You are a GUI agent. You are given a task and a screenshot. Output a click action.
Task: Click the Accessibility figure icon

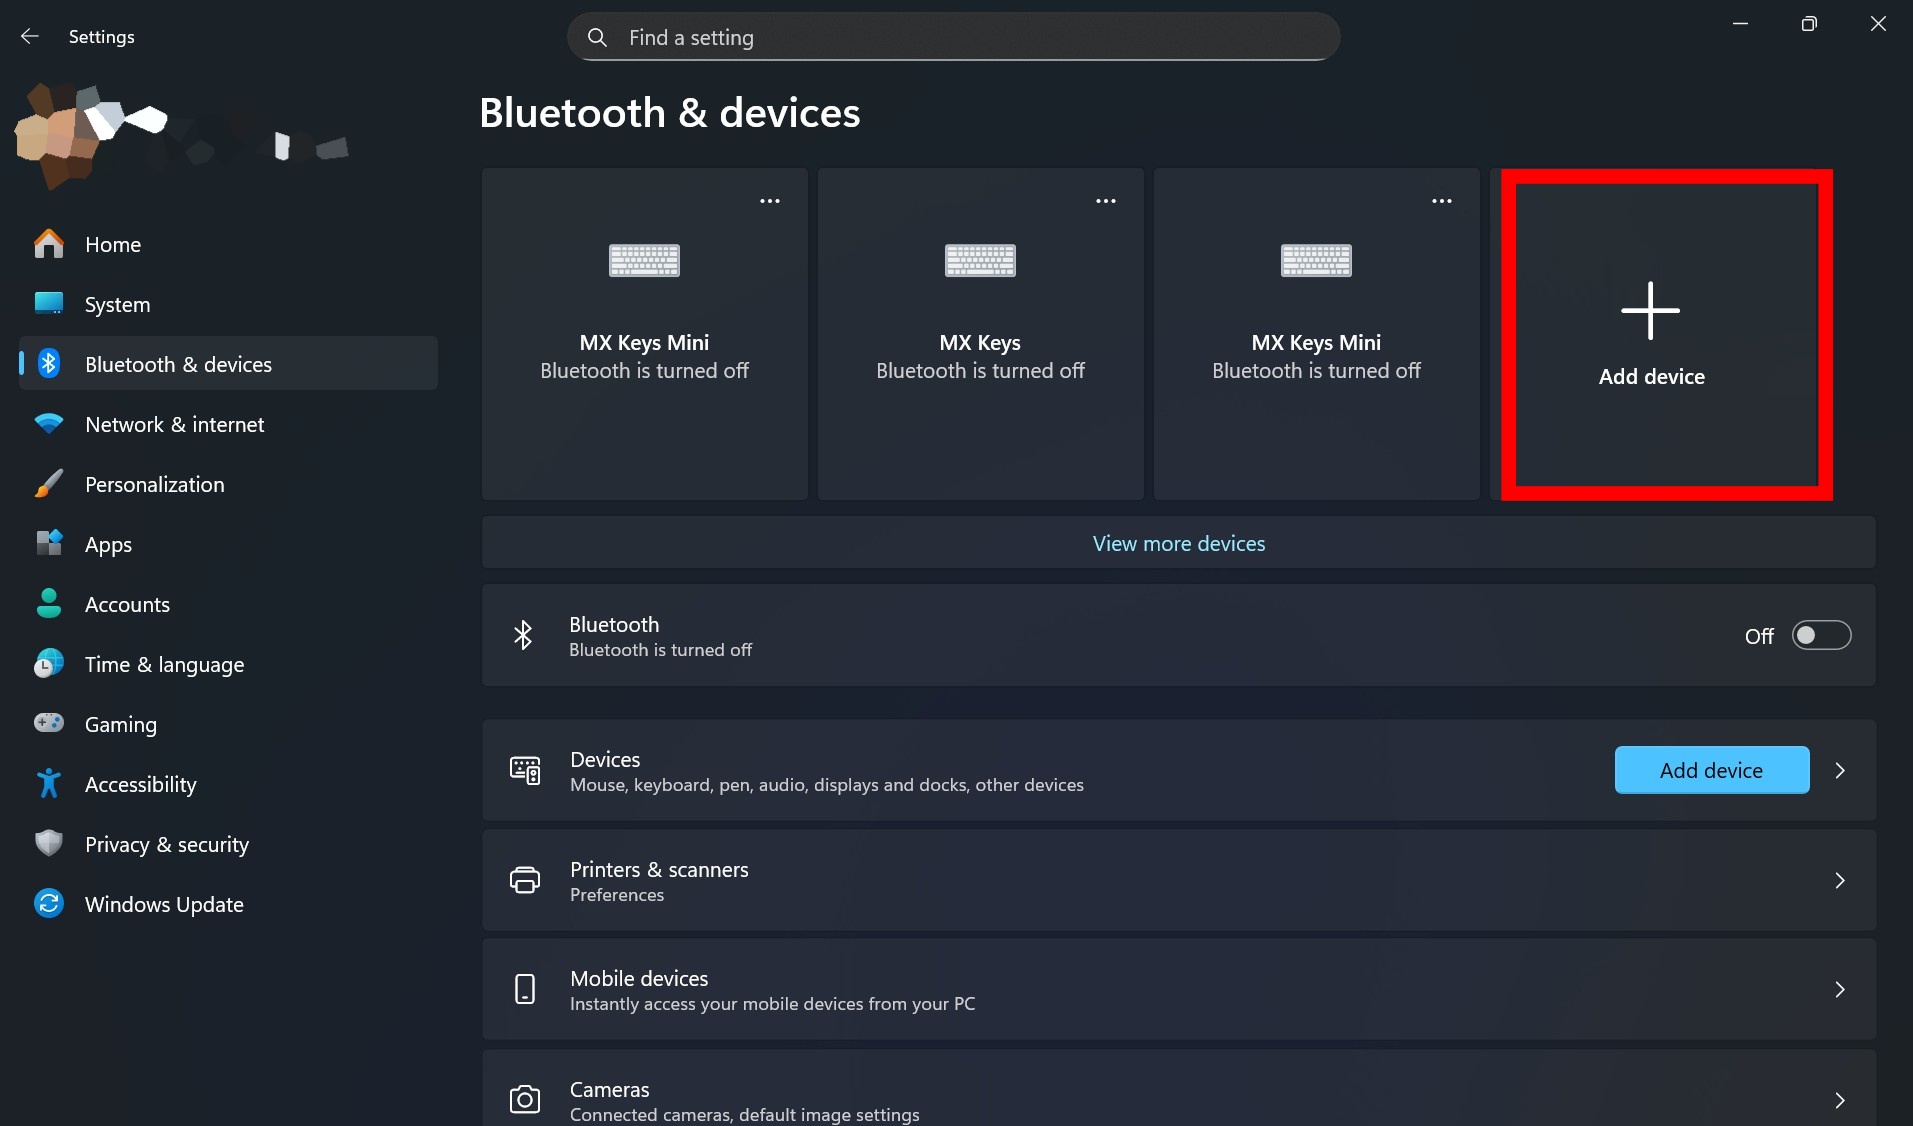pyautogui.click(x=48, y=784)
